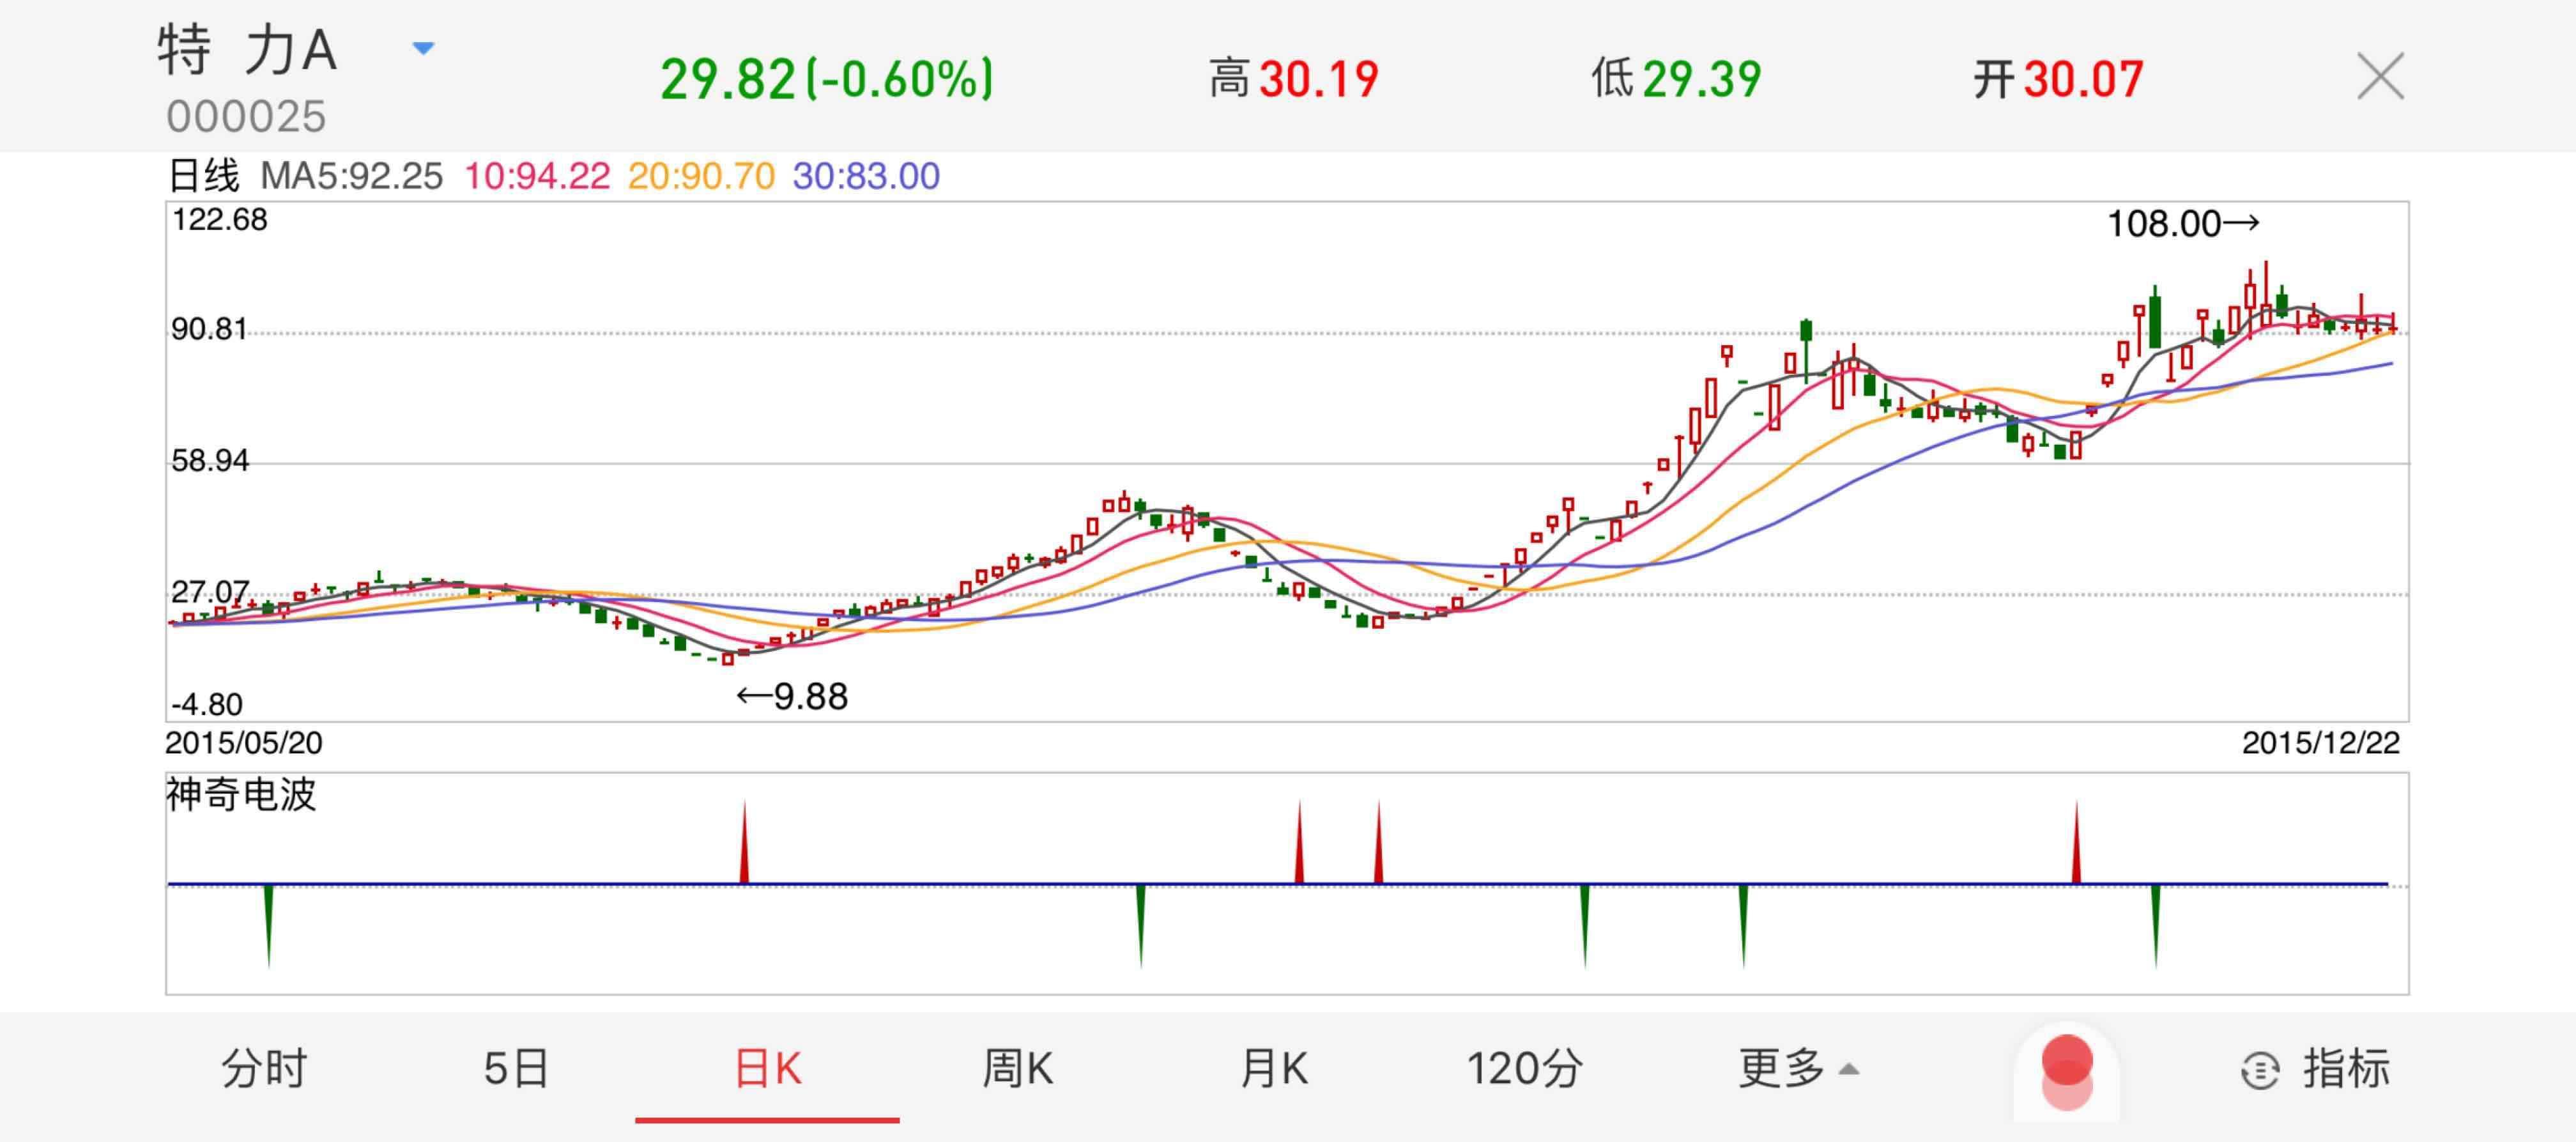2576x1142 pixels.
Task: Switch to the 分时 tab
Action: click(263, 1068)
